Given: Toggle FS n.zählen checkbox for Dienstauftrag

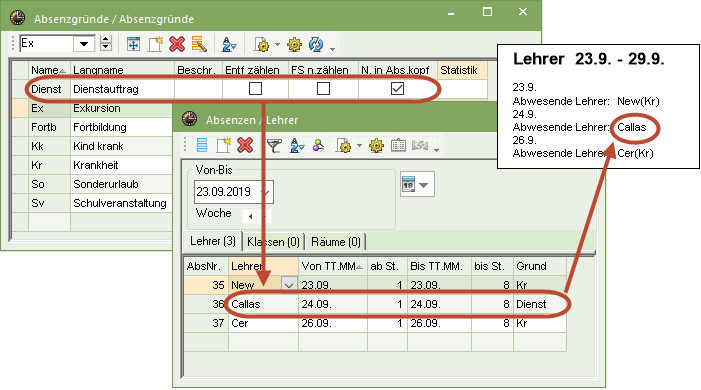Looking at the screenshot, I should [323, 89].
